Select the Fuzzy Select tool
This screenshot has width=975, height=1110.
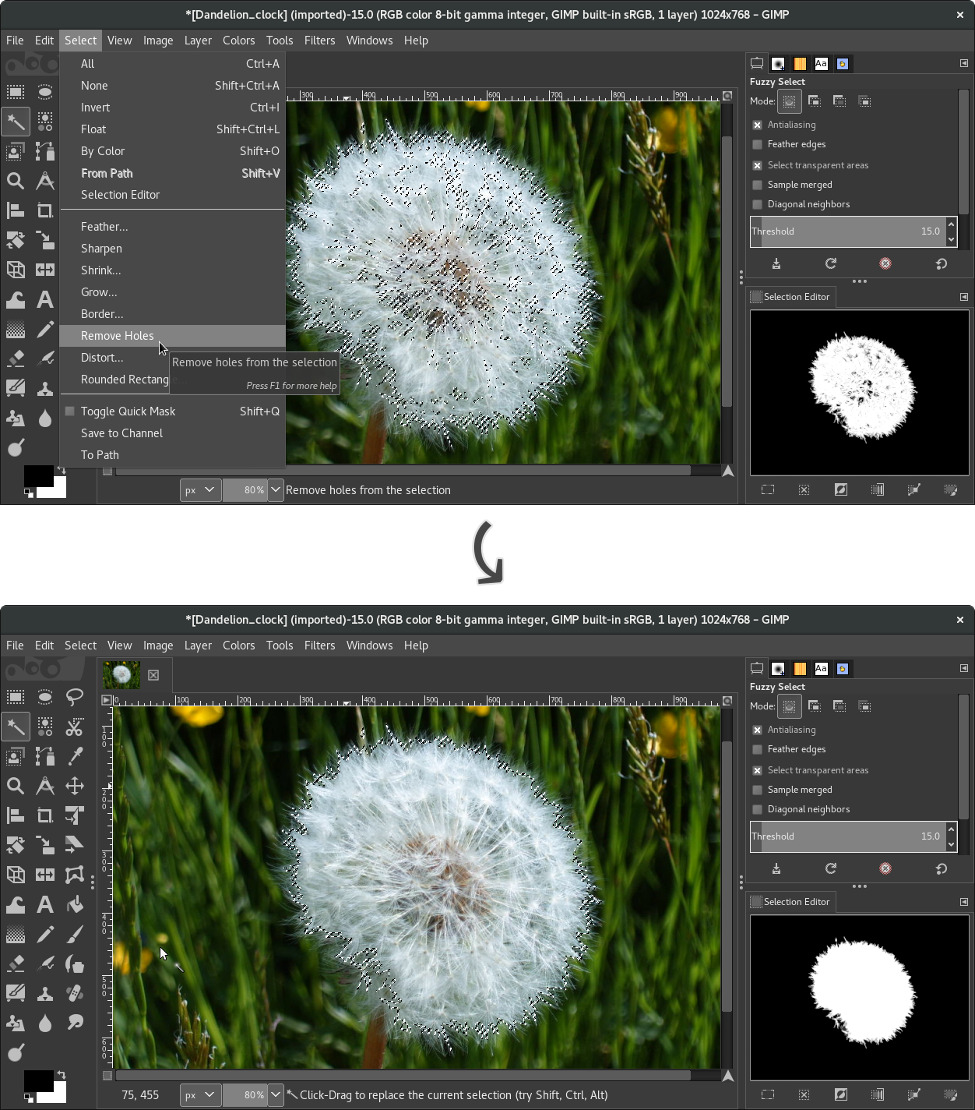coord(15,727)
